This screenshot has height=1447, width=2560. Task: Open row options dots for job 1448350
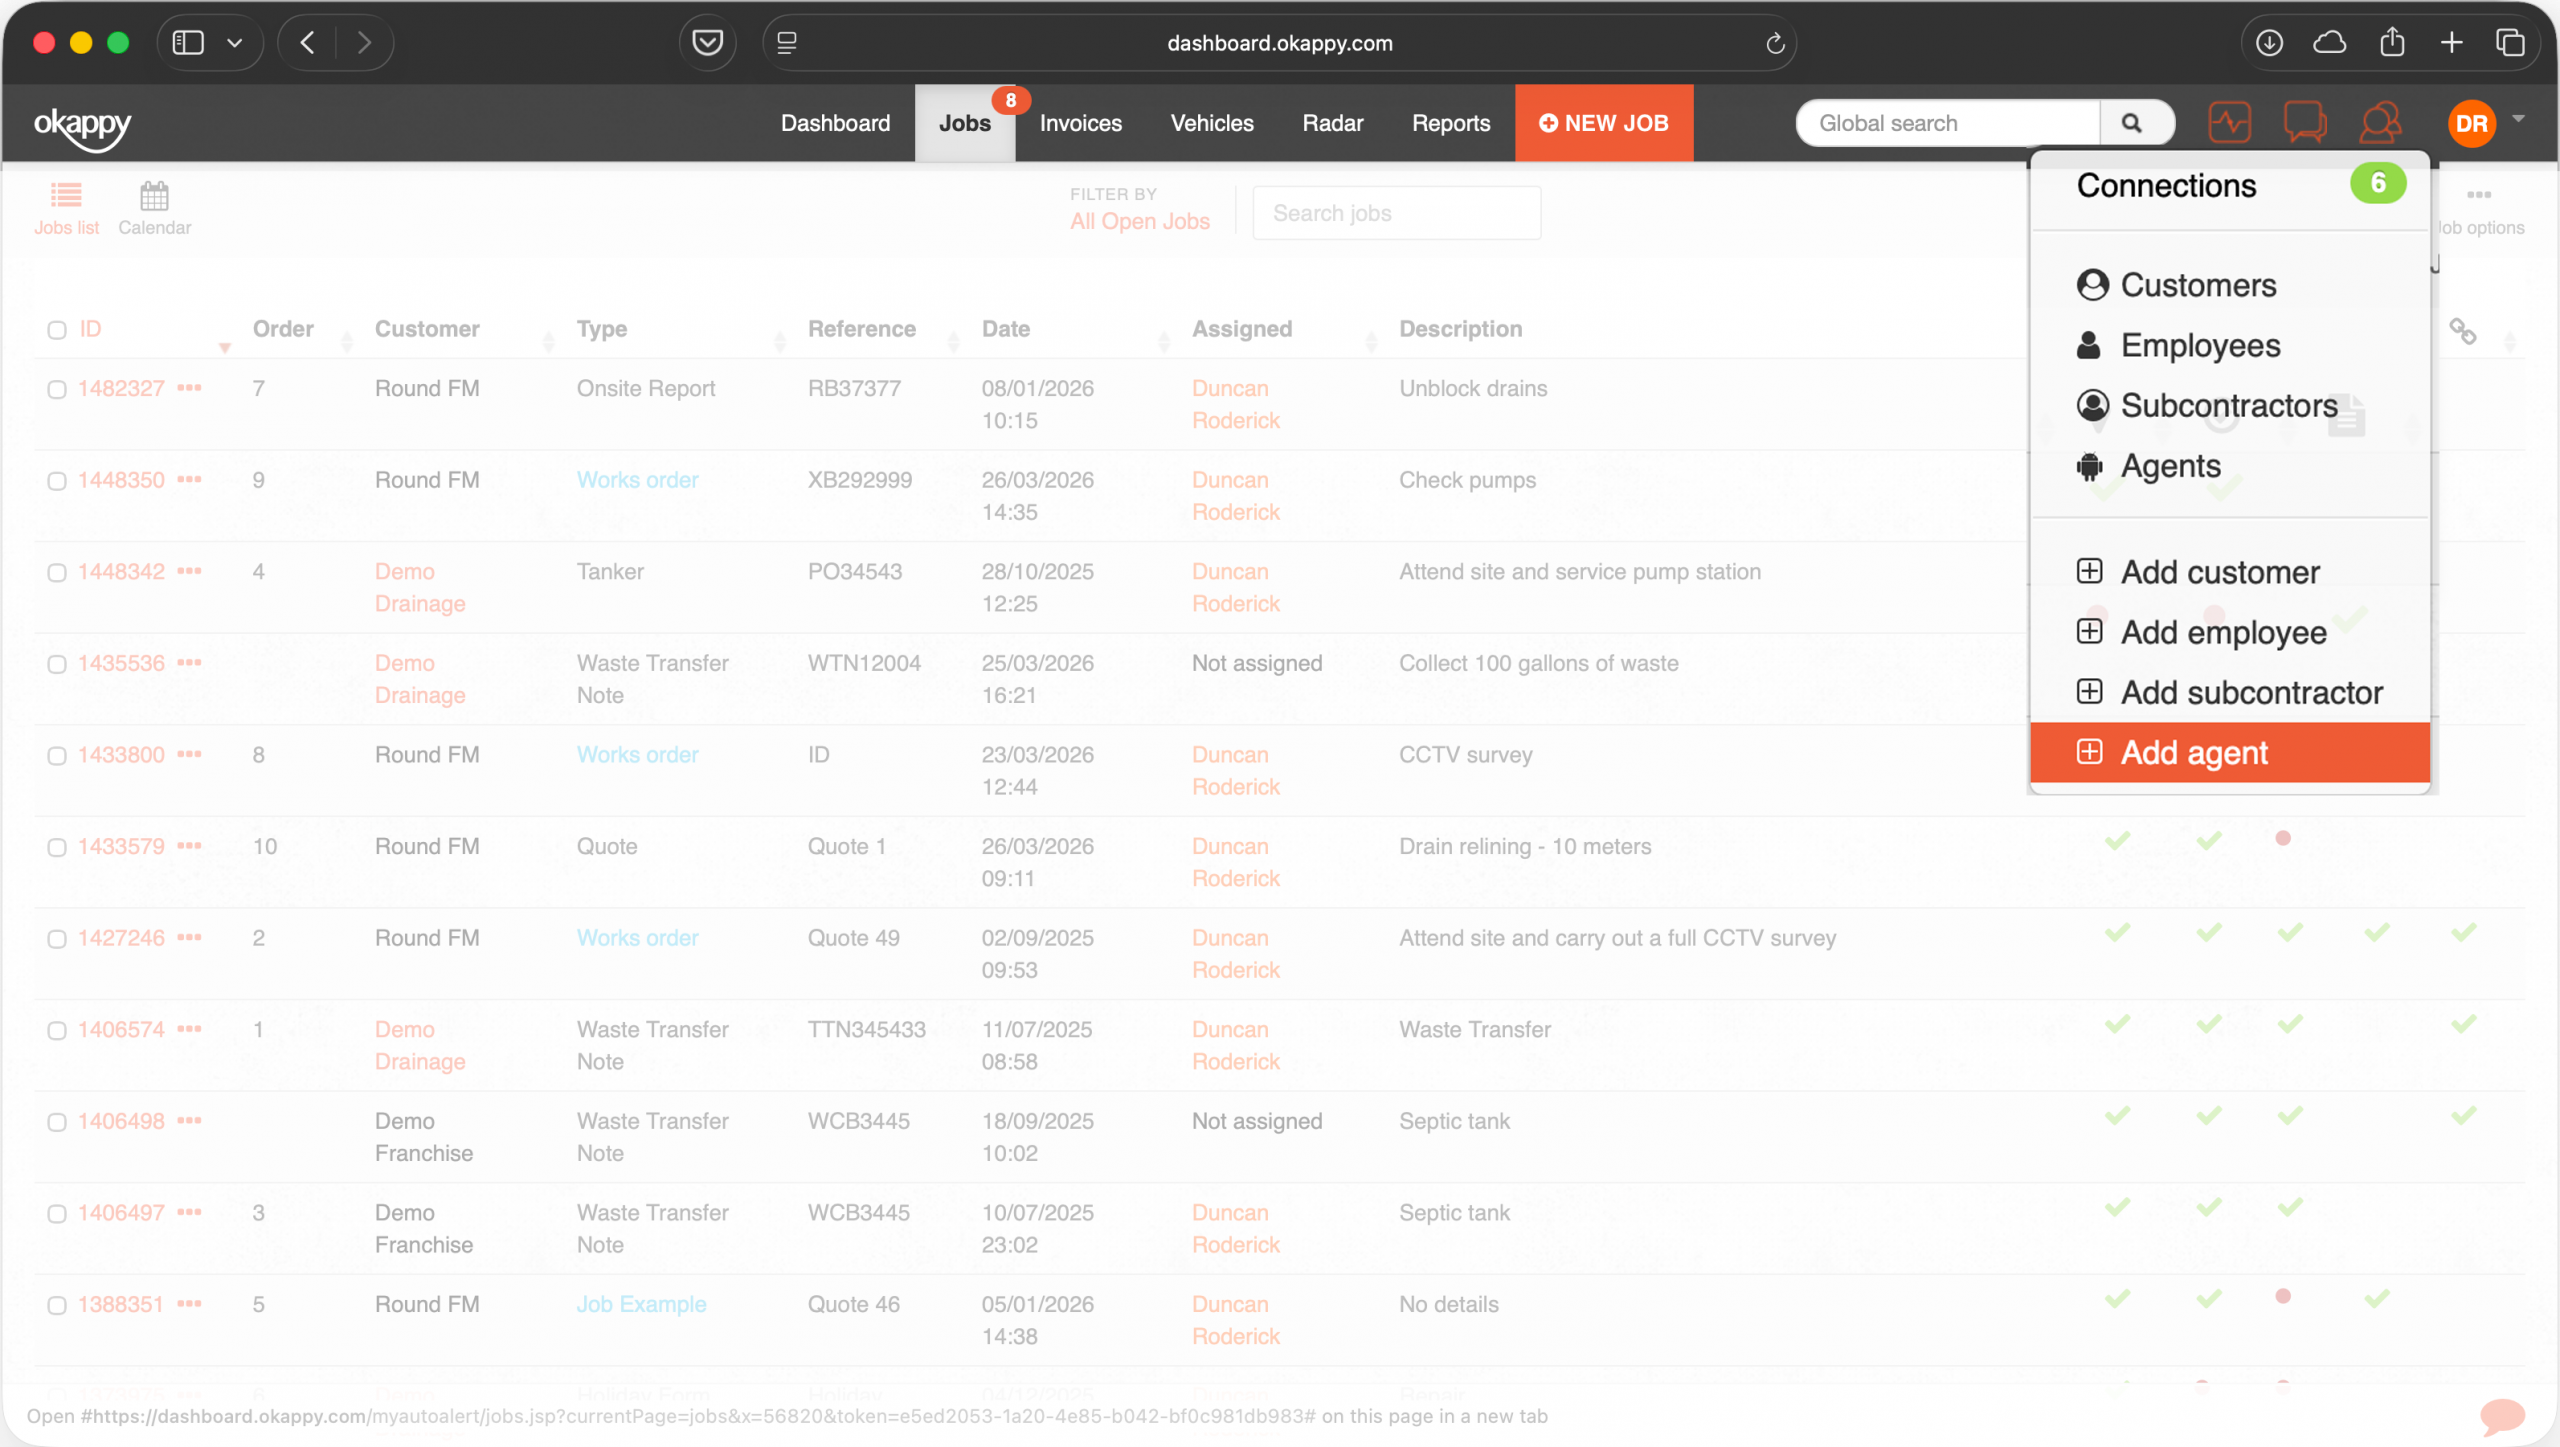pos(189,480)
